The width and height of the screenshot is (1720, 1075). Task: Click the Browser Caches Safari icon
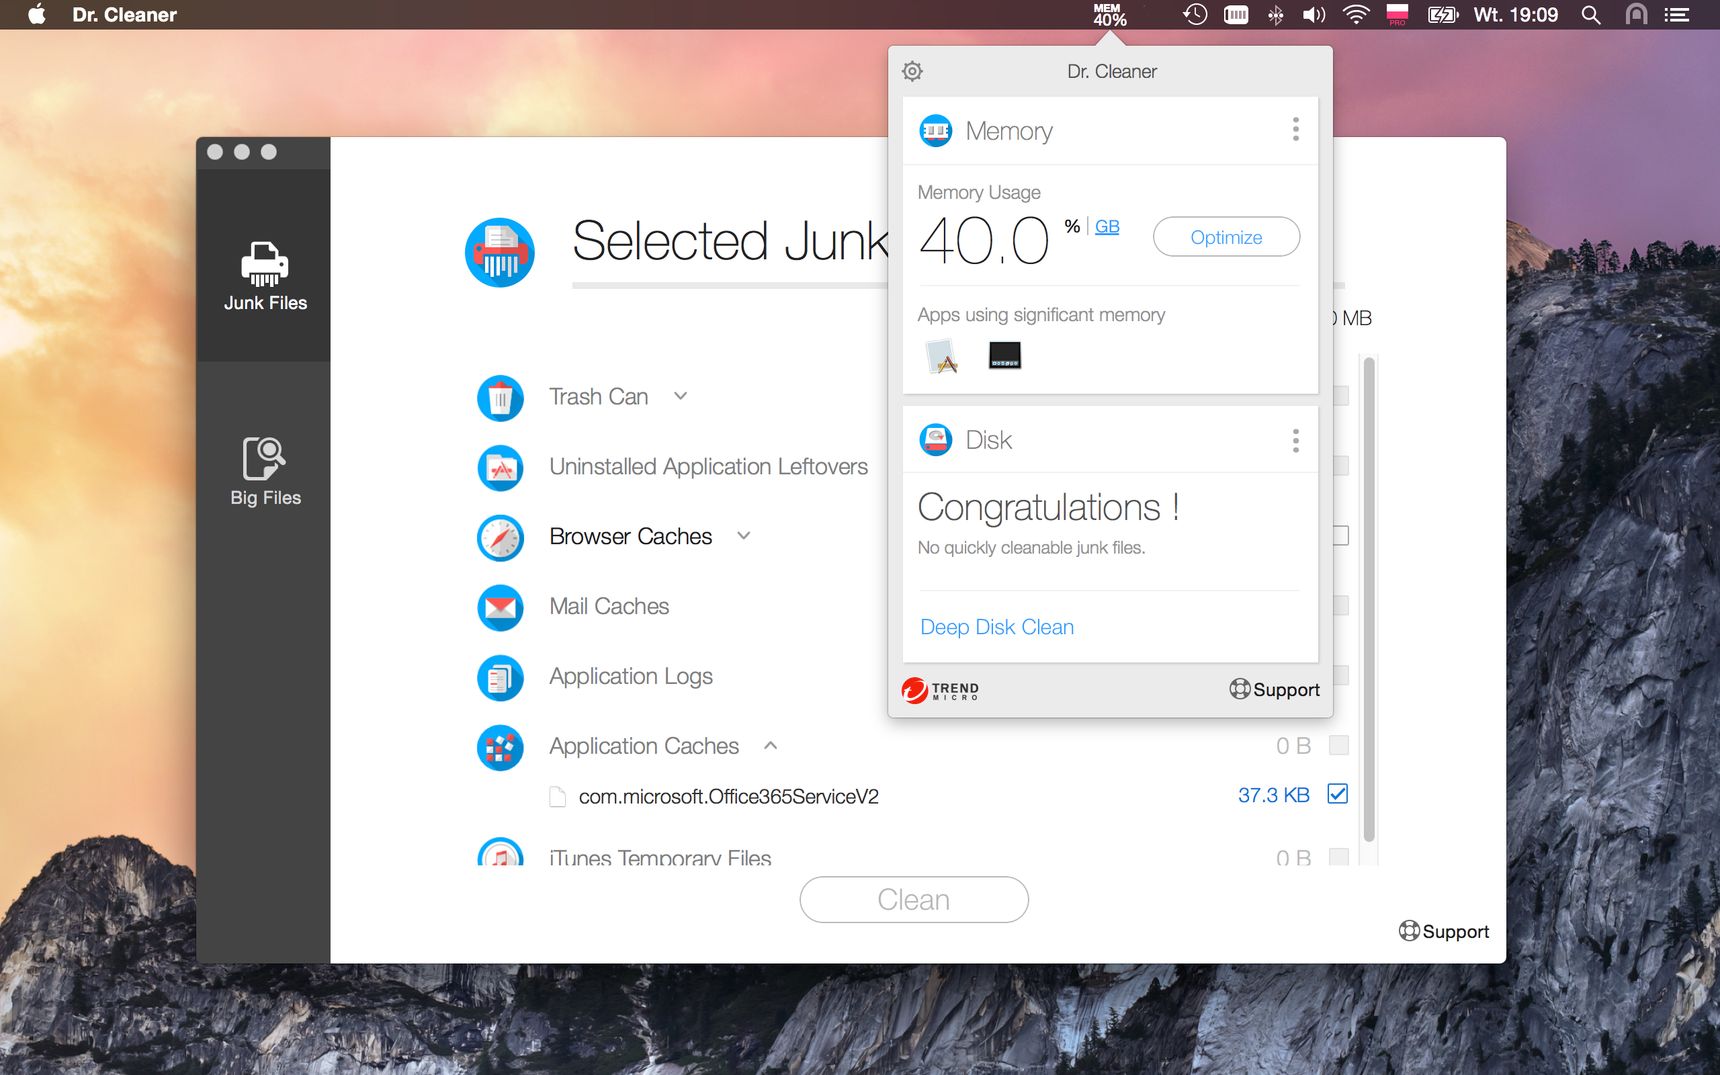500,537
